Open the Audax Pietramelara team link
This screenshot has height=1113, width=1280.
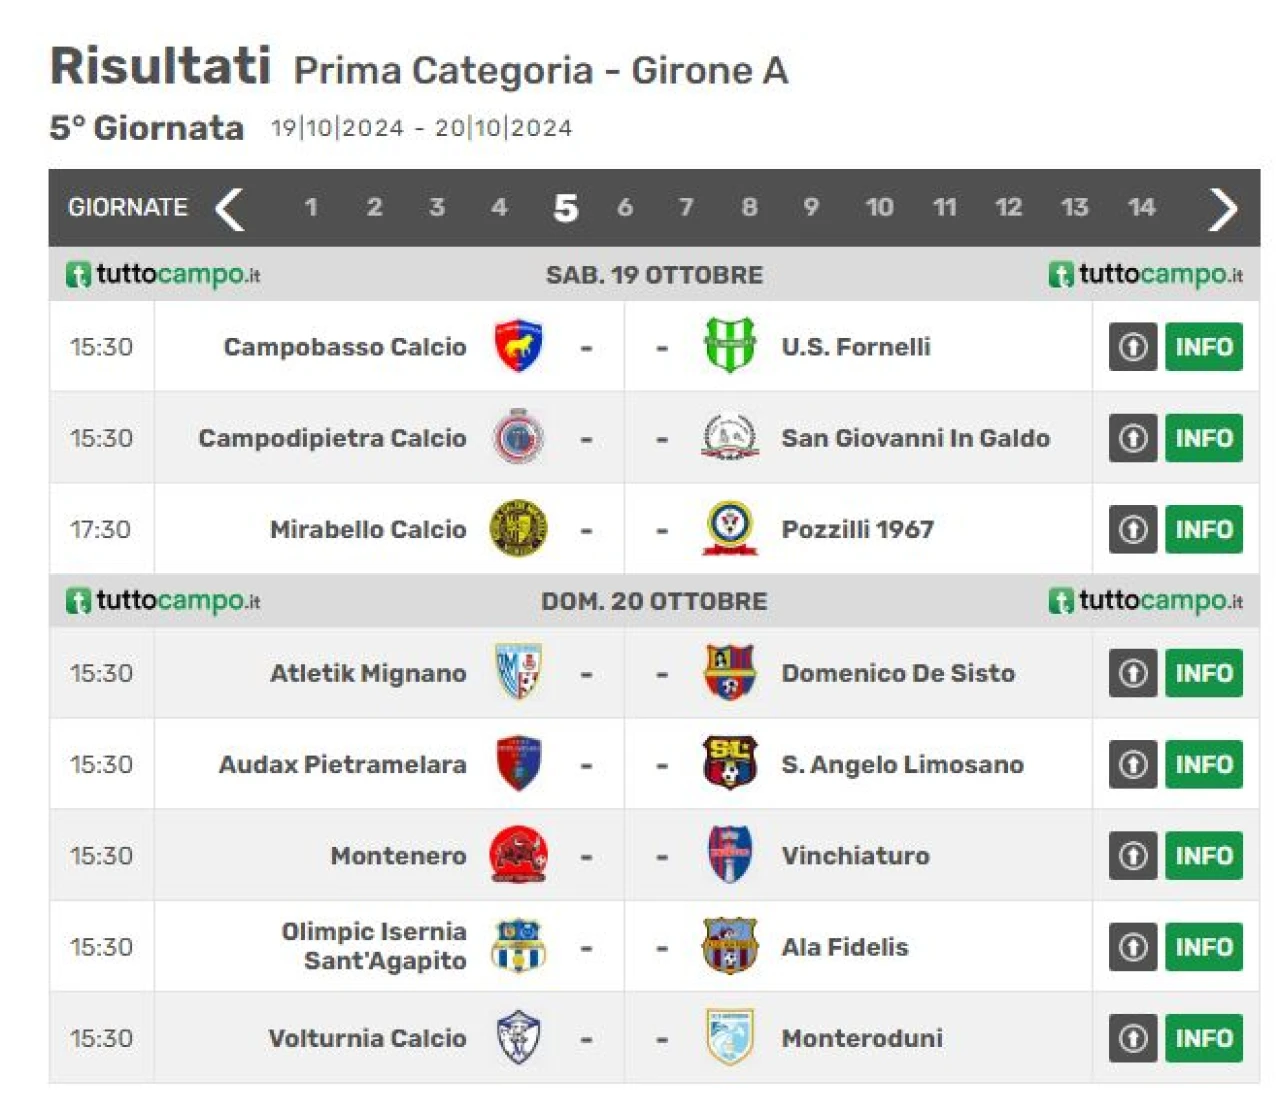pyautogui.click(x=342, y=764)
